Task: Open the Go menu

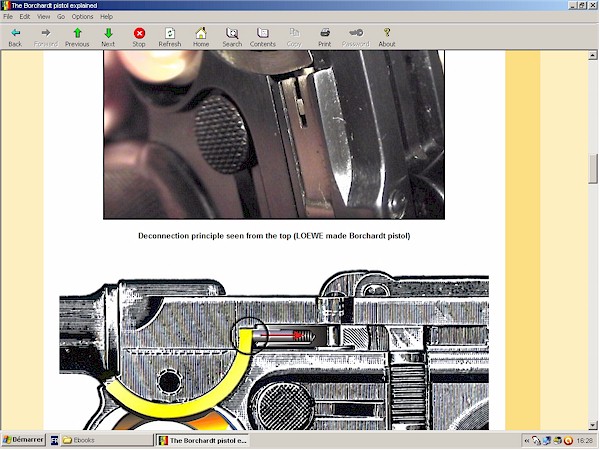Action: tap(61, 16)
